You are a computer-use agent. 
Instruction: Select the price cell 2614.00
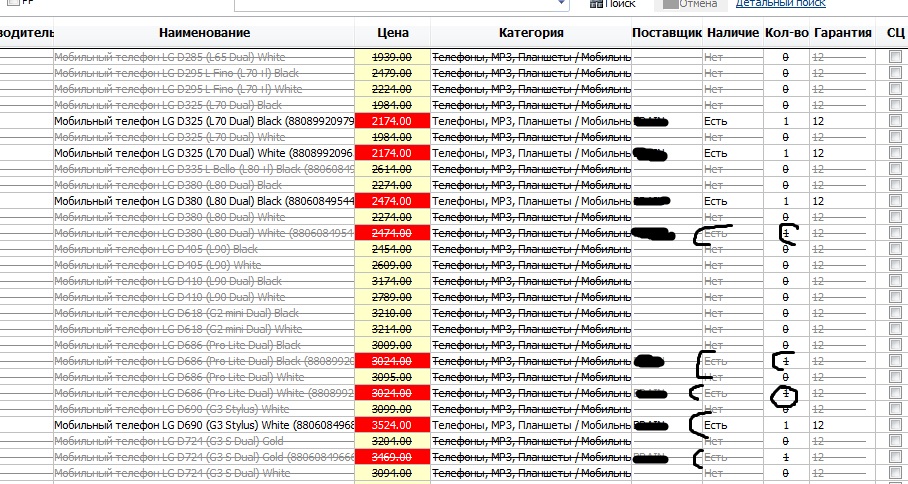click(393, 168)
